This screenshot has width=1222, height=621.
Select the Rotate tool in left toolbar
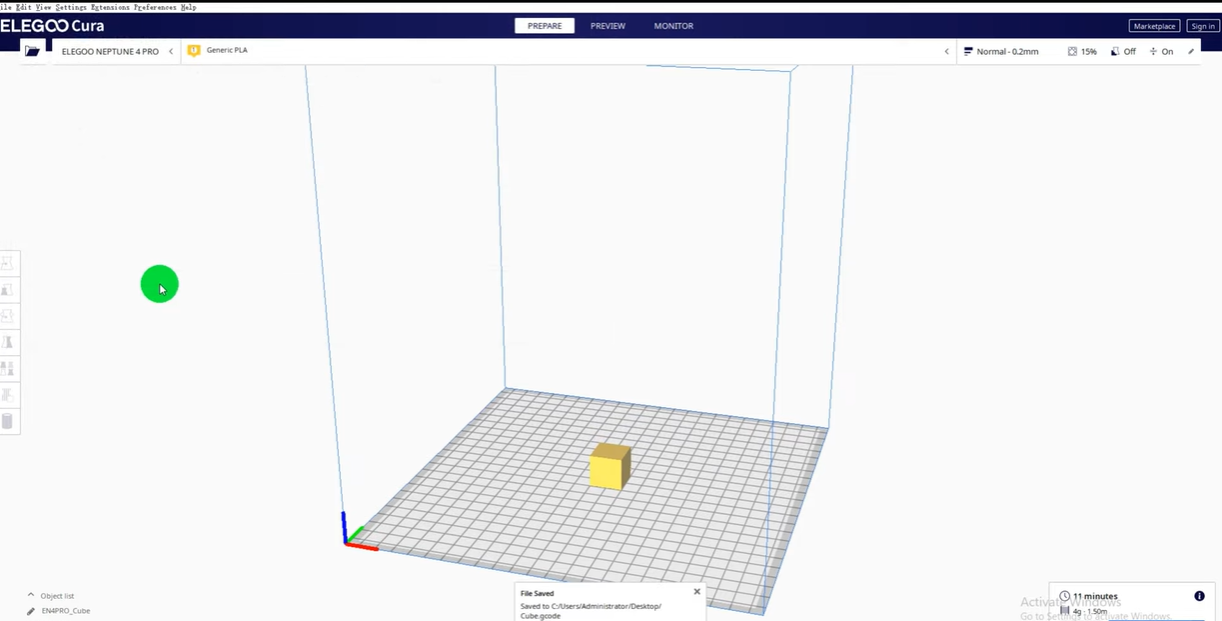[x=7, y=316]
